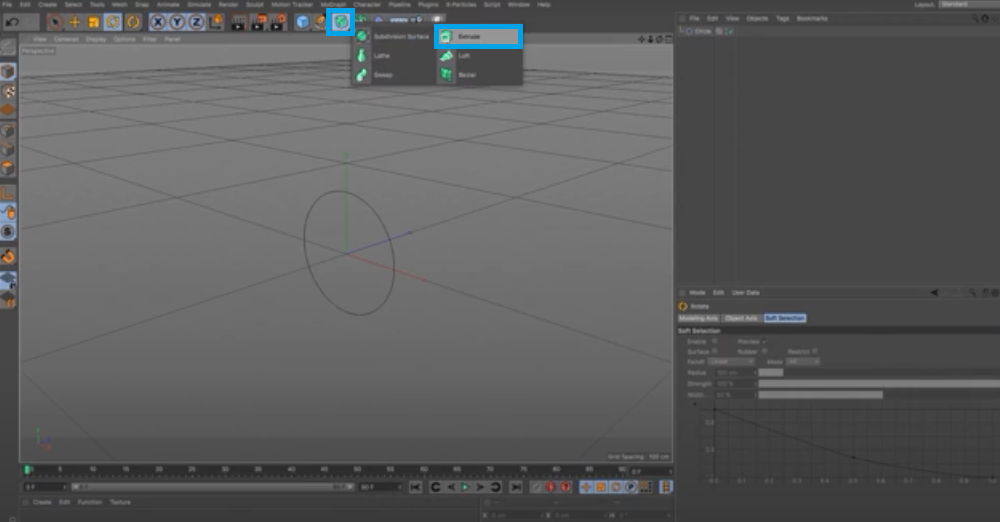Screen dimensions: 1000x522
Task: Open Edit Render Settings icon
Action: 277,23
